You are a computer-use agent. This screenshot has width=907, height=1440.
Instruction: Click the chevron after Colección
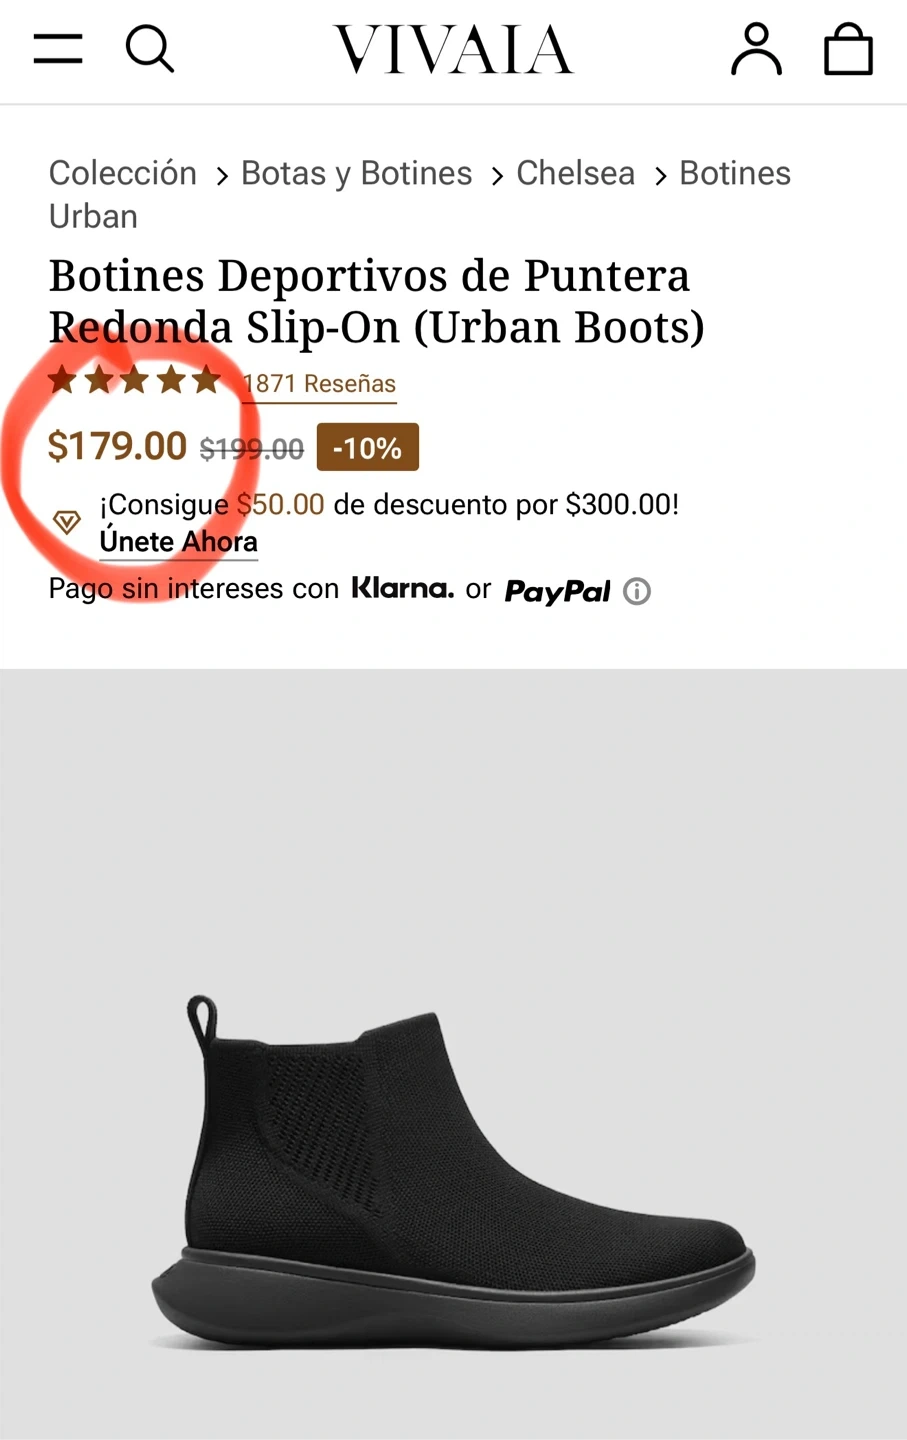(x=221, y=176)
